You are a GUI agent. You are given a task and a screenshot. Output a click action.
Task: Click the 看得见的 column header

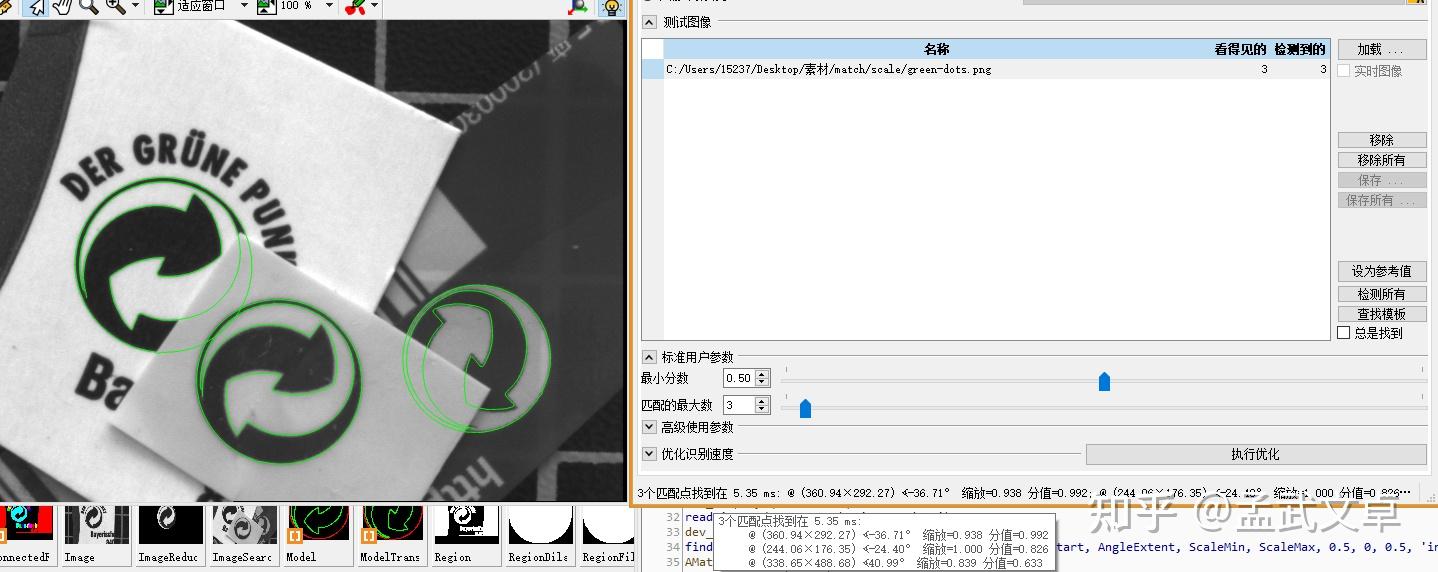(x=1240, y=49)
